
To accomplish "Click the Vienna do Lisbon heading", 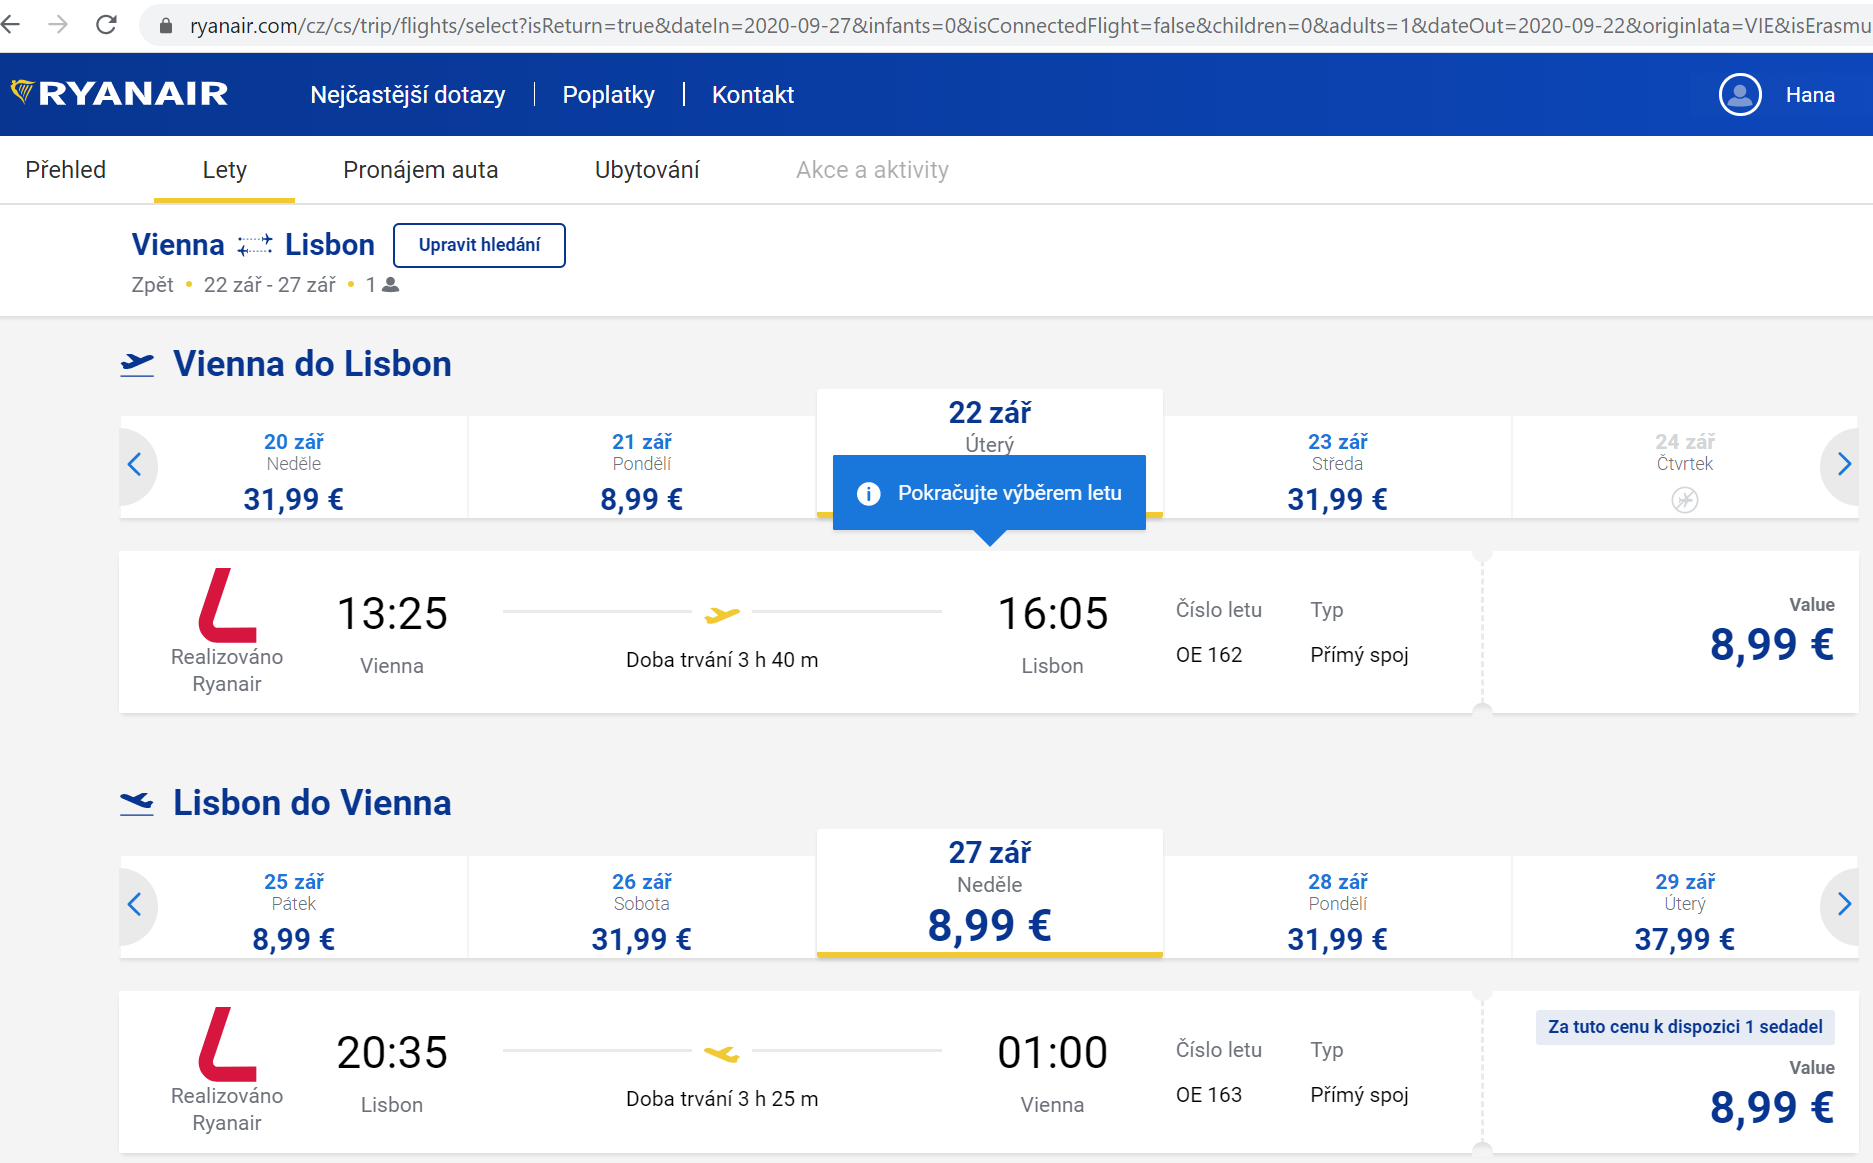I will (312, 364).
